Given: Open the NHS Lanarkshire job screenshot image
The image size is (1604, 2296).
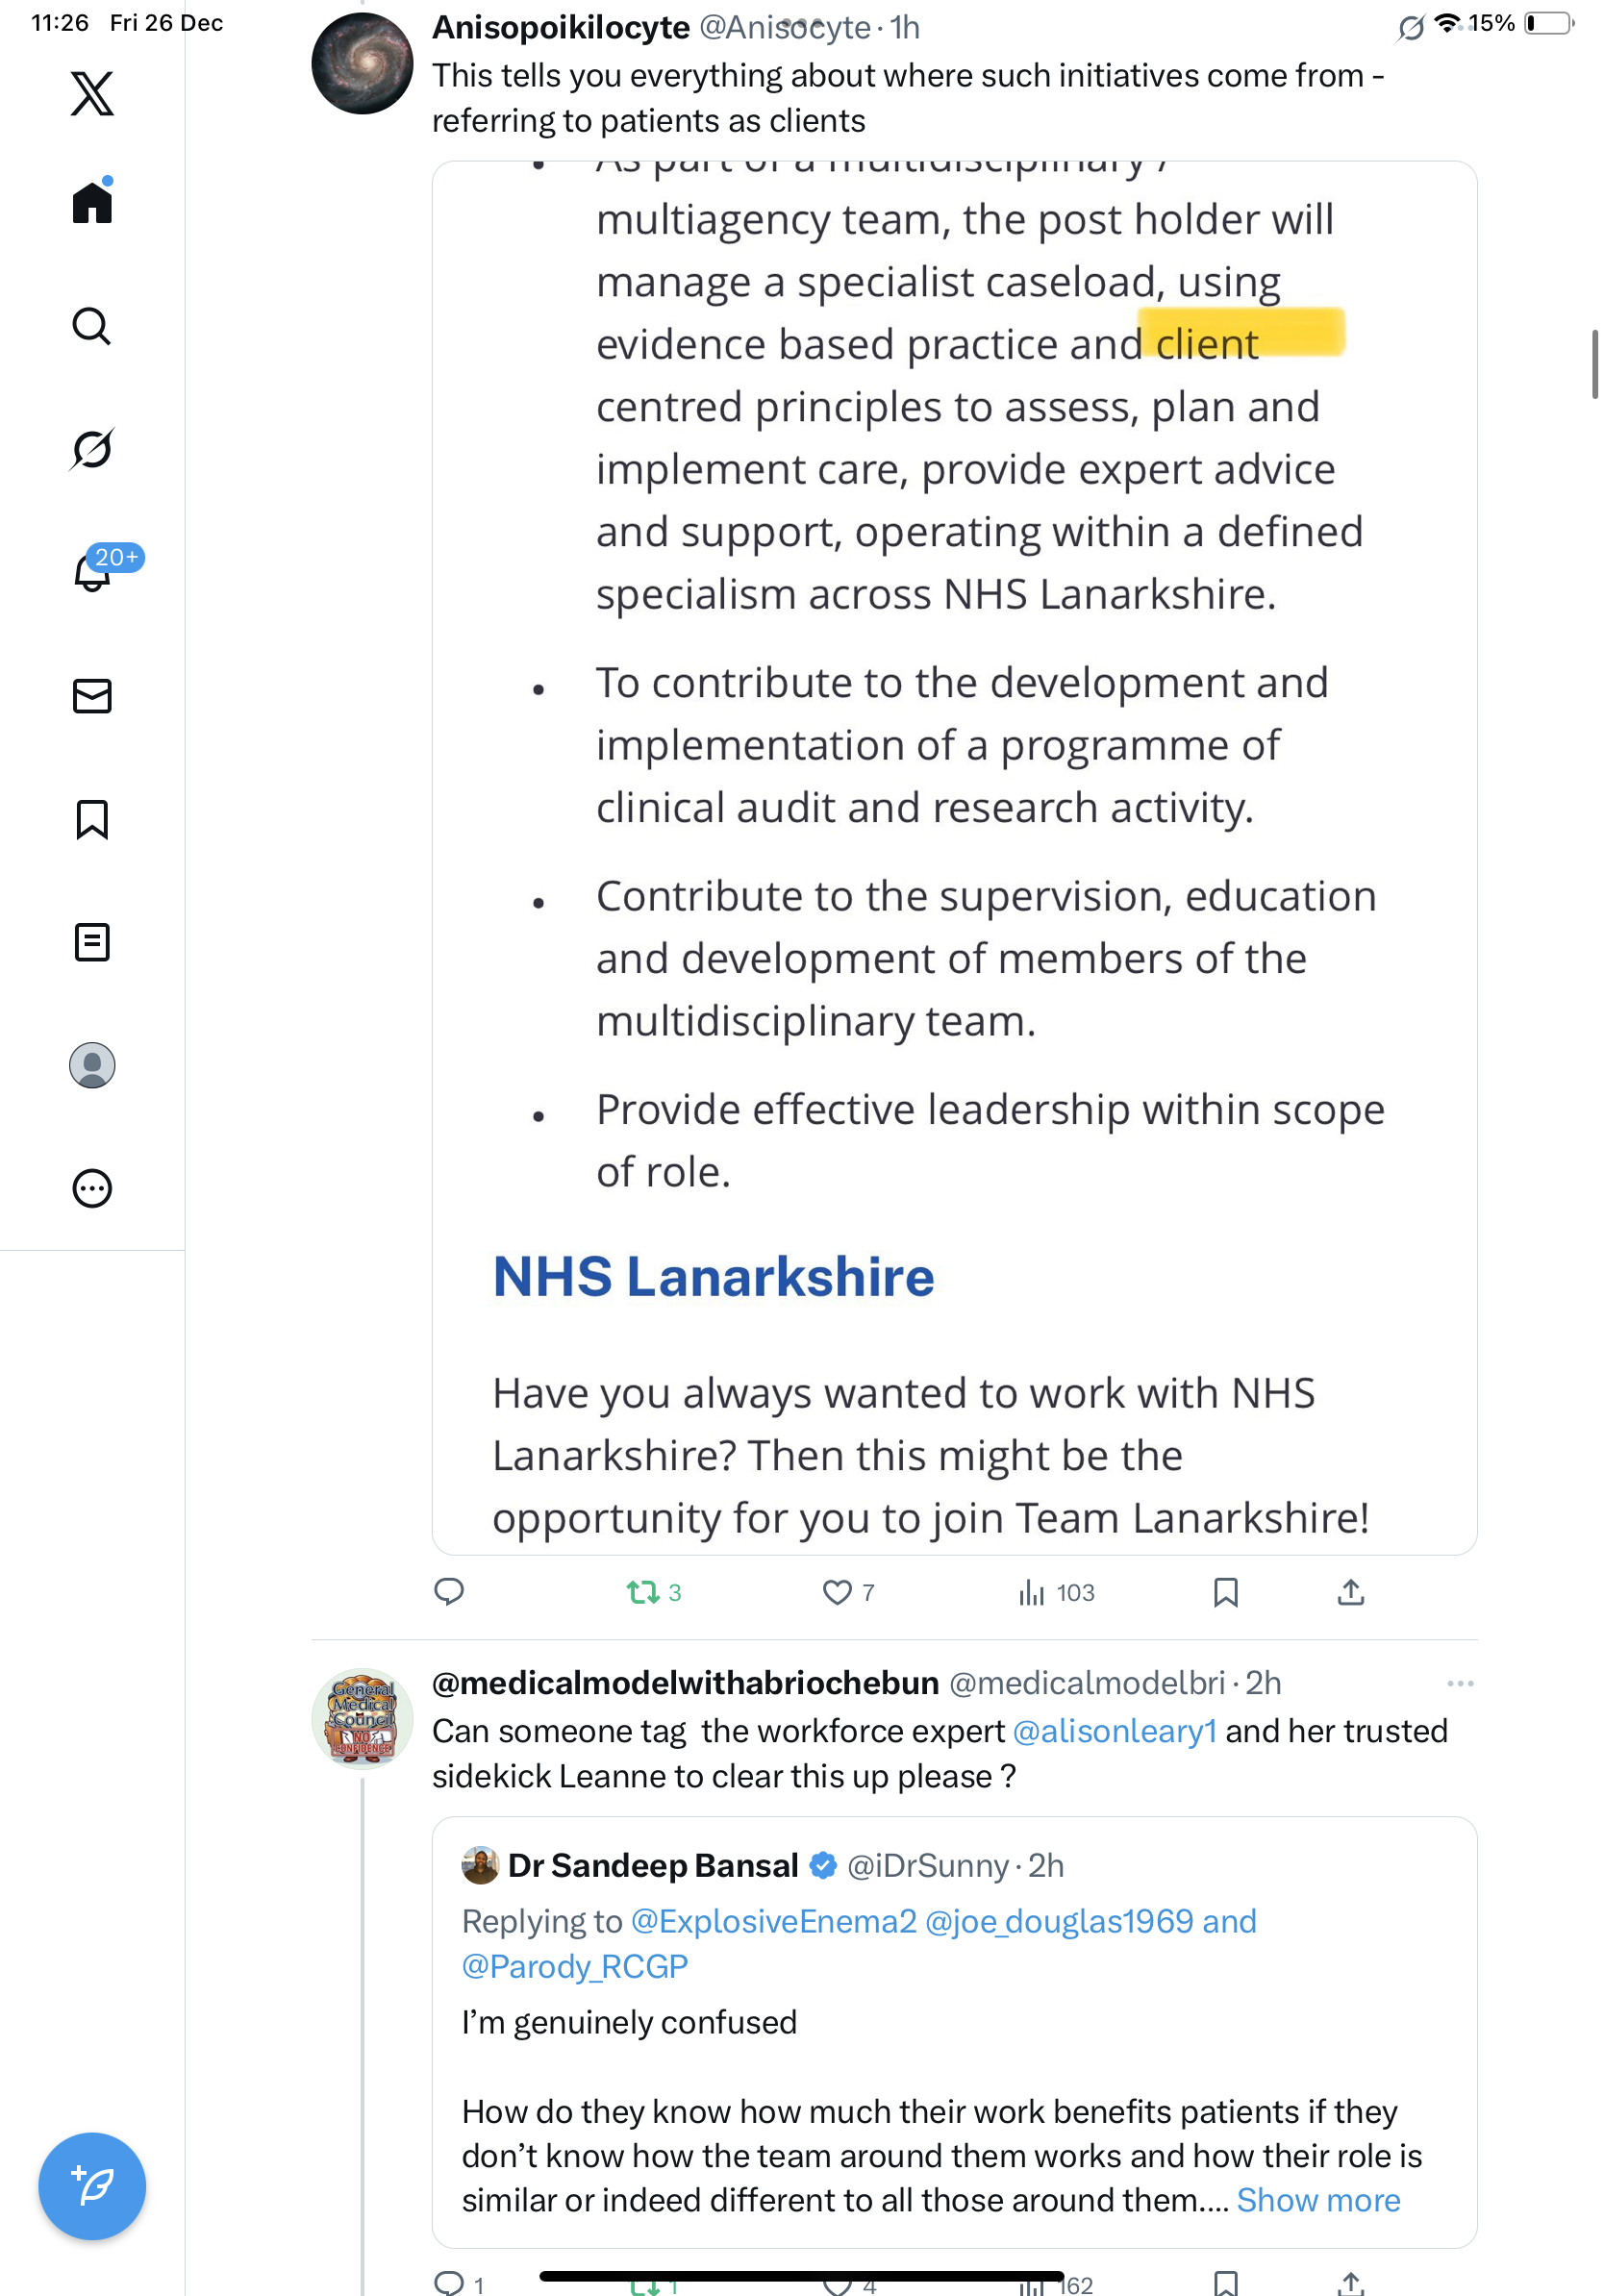Looking at the screenshot, I should (x=954, y=857).
